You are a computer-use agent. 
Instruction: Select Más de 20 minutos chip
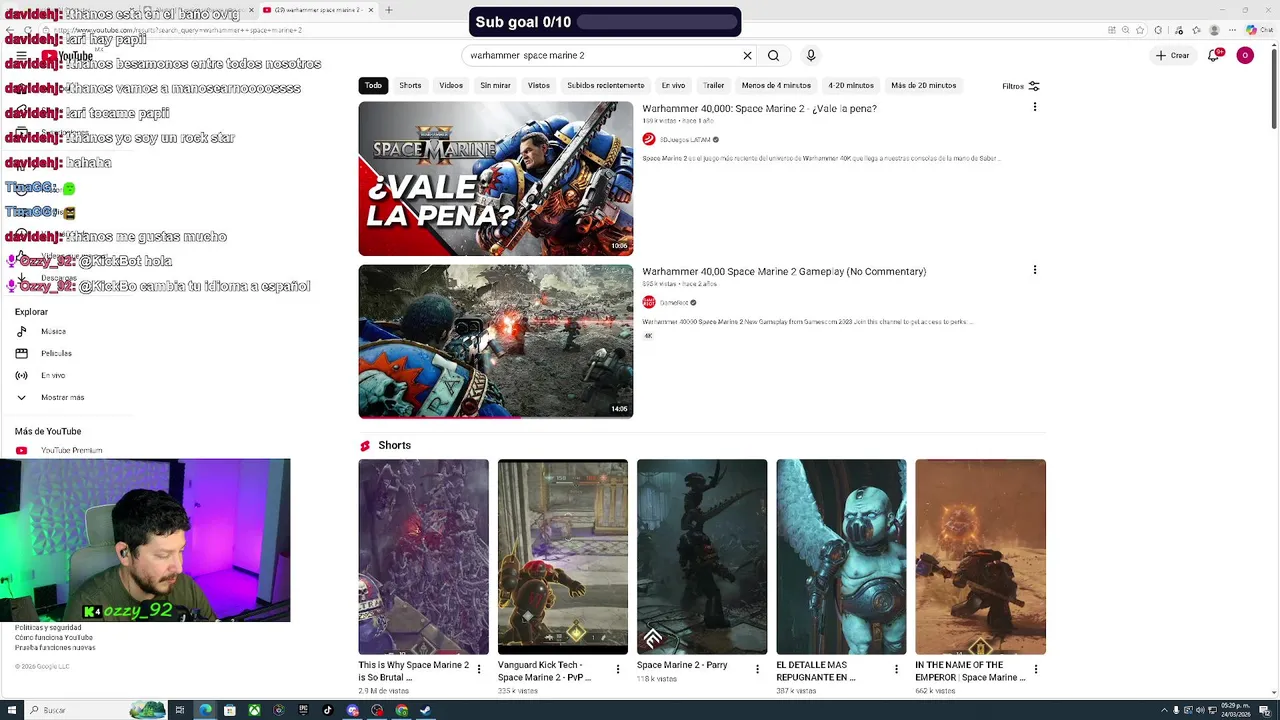(x=924, y=85)
